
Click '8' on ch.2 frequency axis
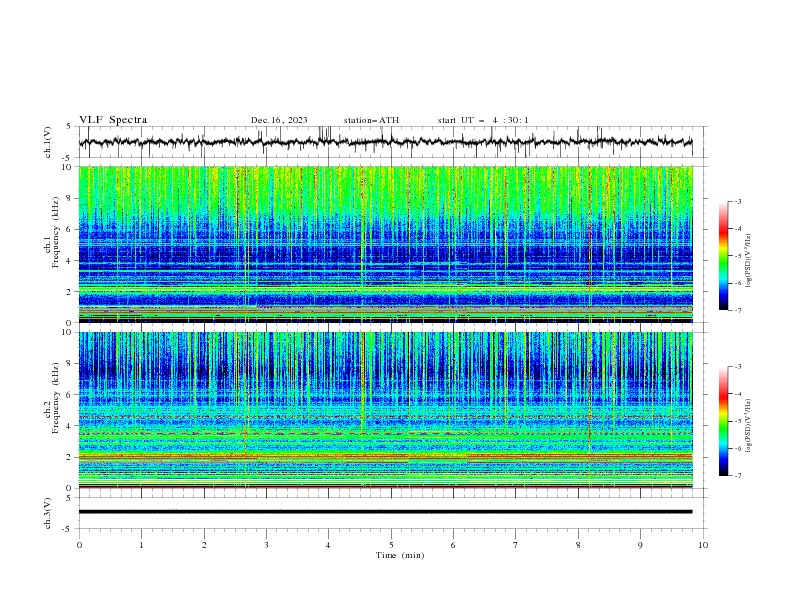click(69, 364)
